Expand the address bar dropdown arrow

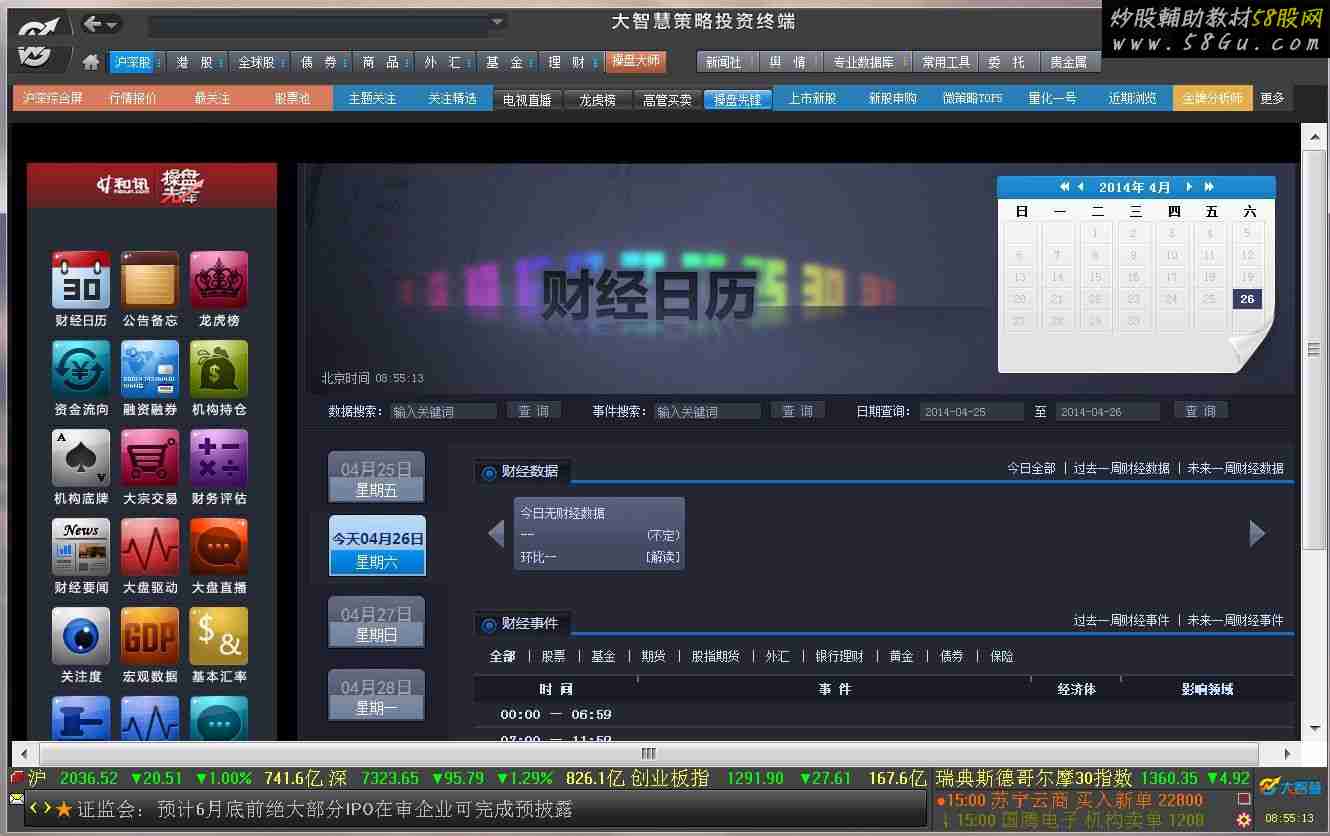pyautogui.click(x=497, y=22)
